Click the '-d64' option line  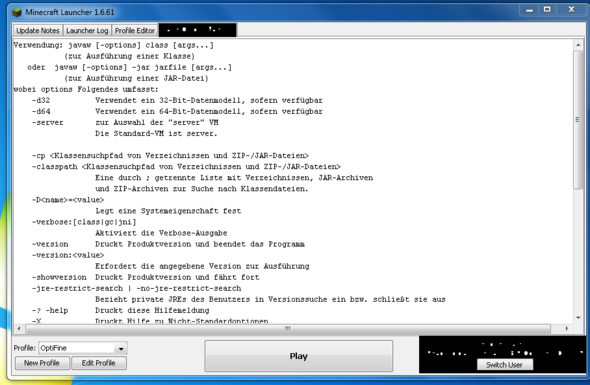(177, 111)
